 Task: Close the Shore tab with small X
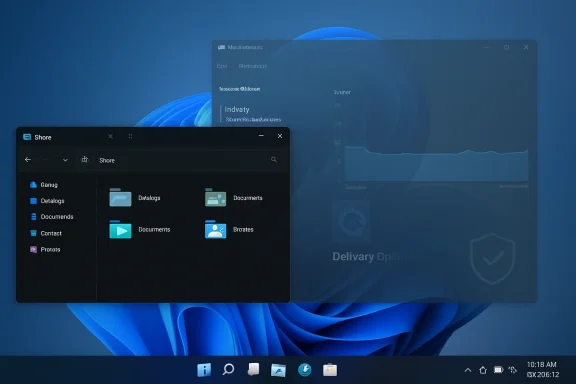coord(110,136)
